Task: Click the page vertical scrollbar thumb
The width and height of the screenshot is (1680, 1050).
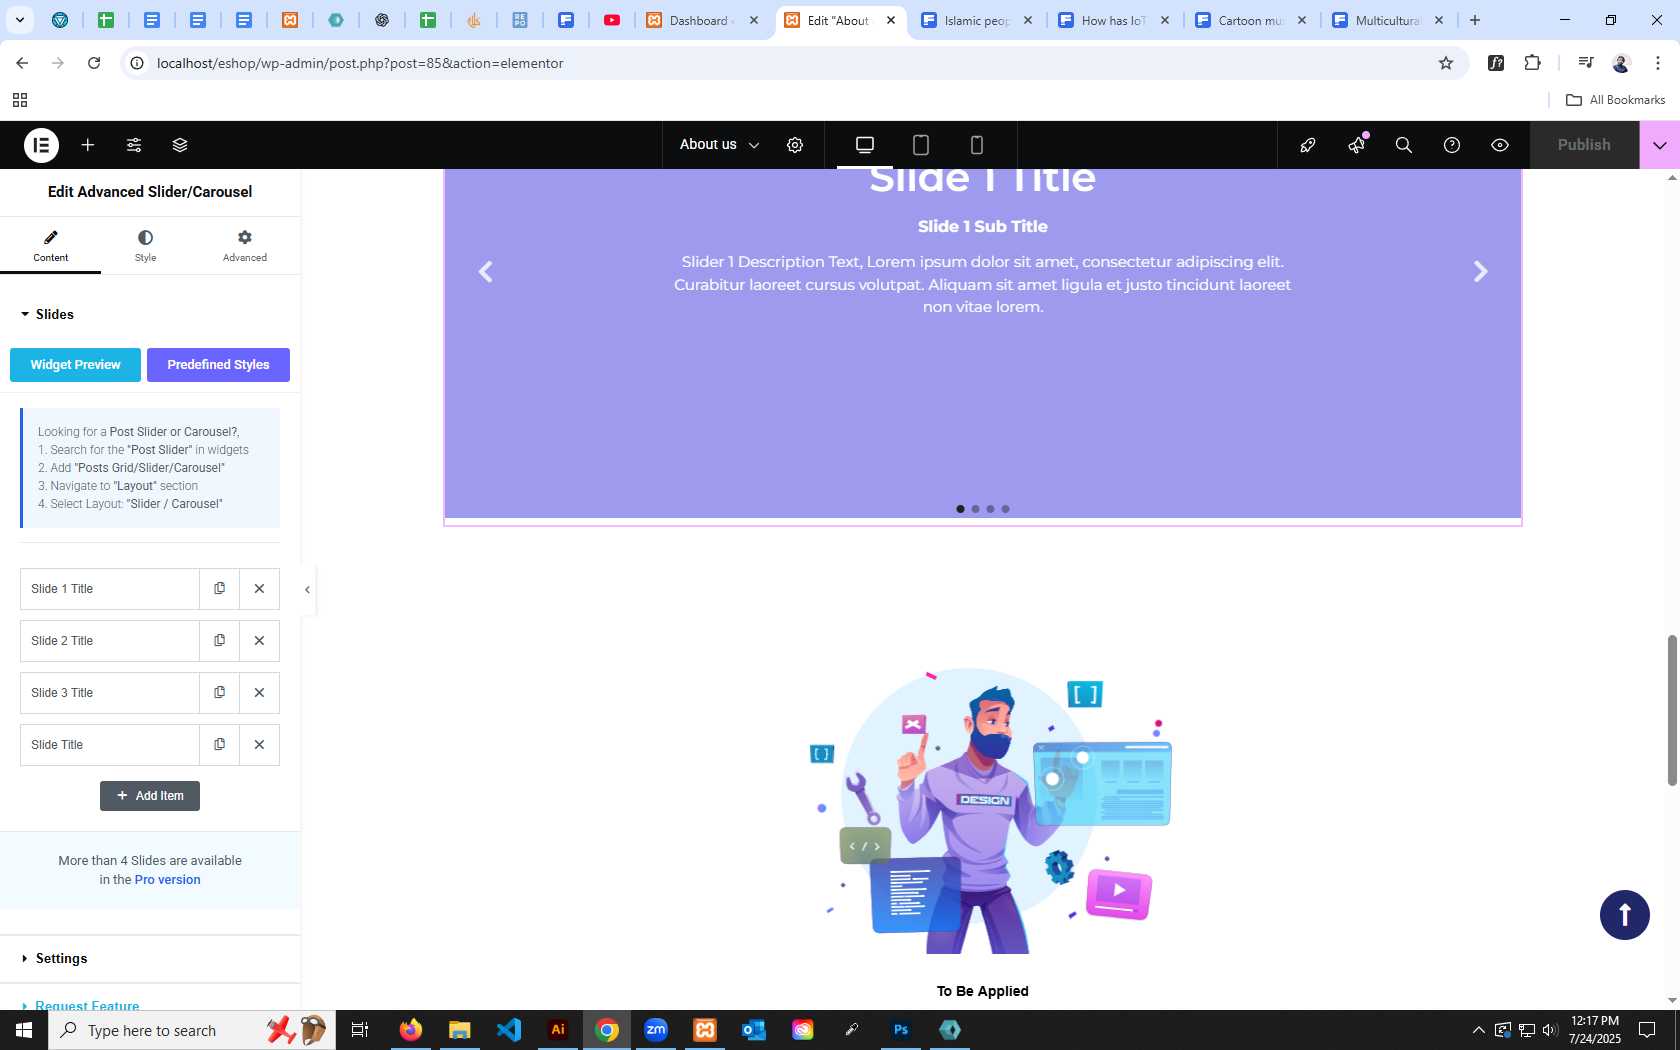Action: coord(1672,710)
